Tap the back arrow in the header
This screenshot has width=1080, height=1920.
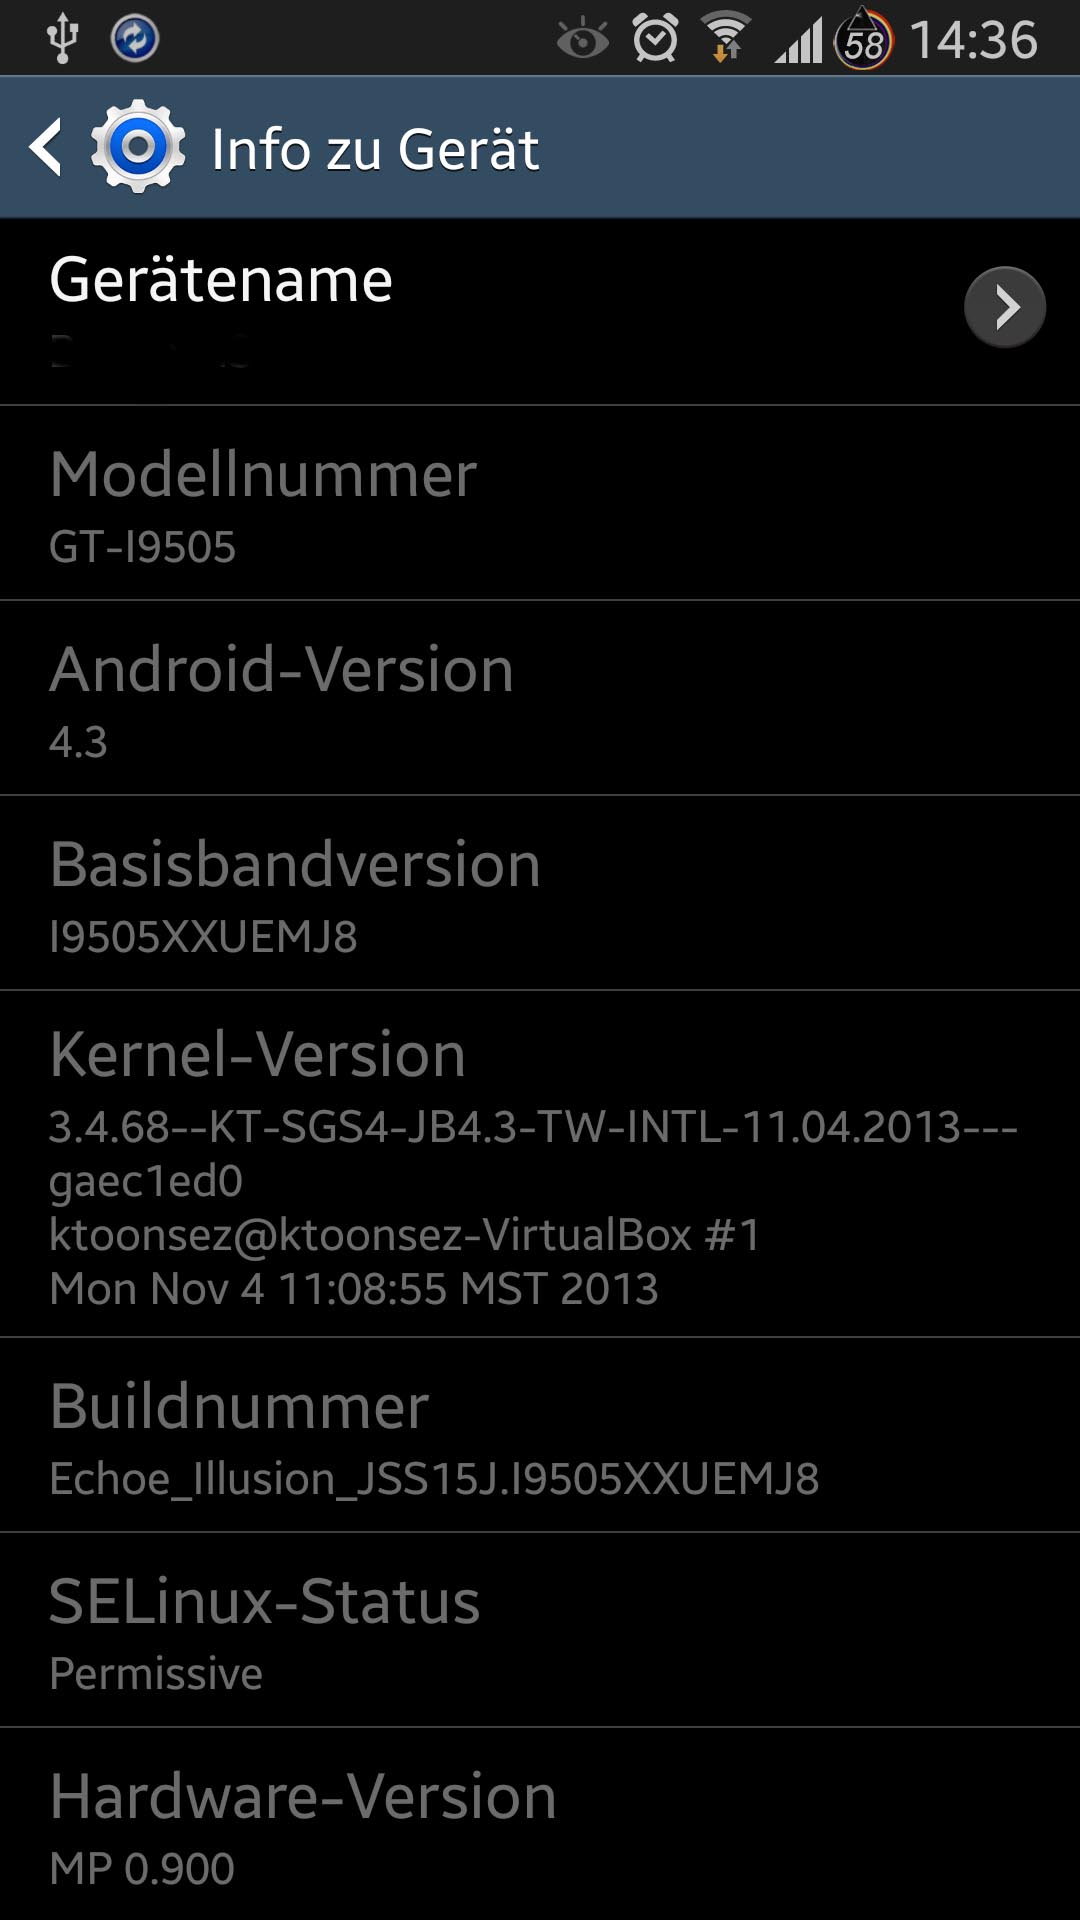tap(46, 148)
